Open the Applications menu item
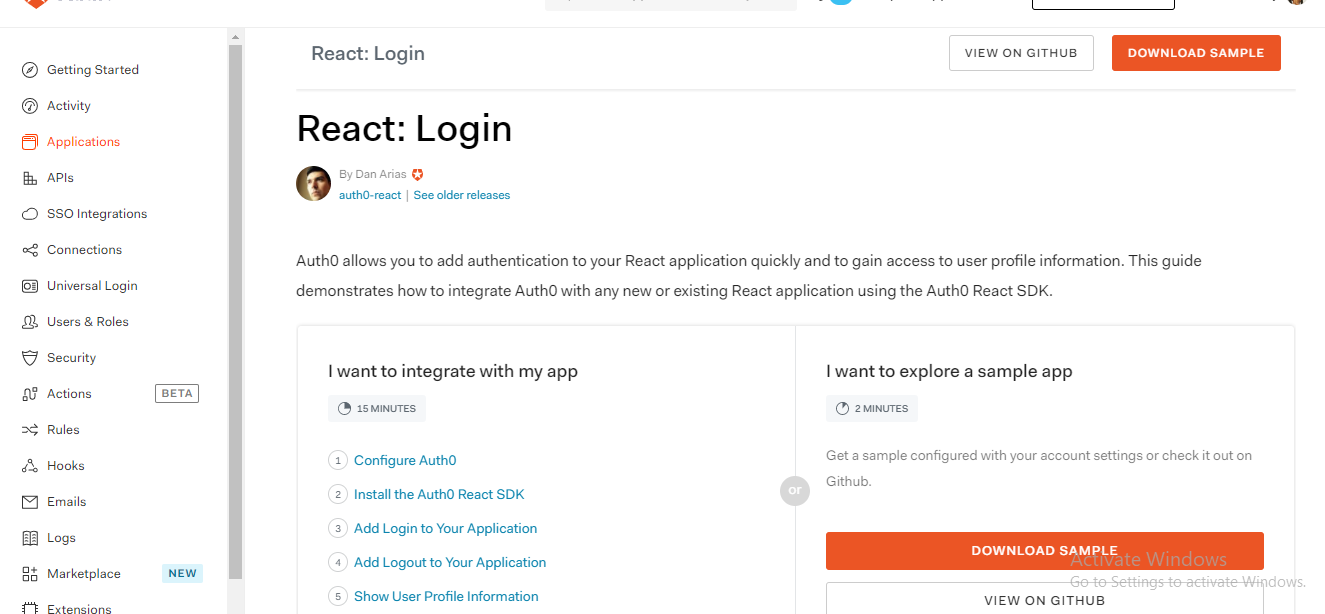Screen dimensions: 1325x614 tap(83, 142)
